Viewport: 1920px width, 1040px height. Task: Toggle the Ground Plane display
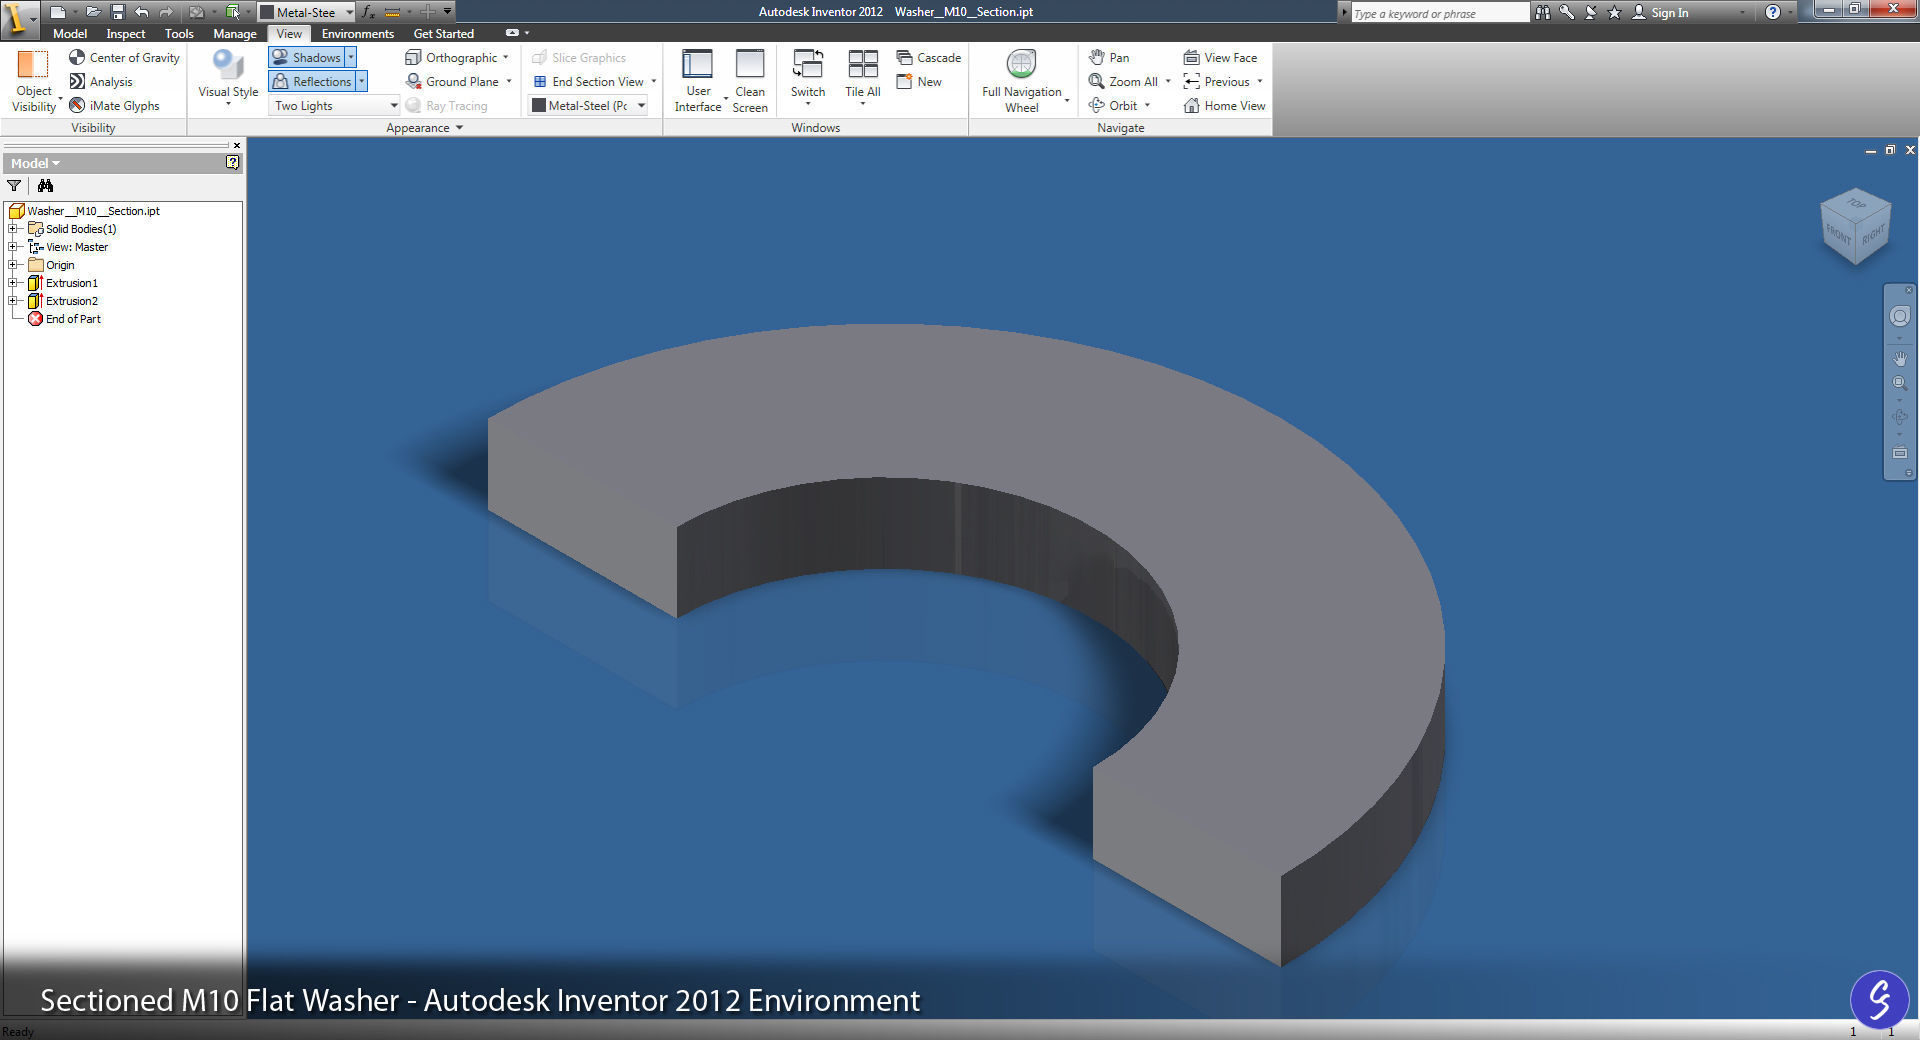coord(452,81)
